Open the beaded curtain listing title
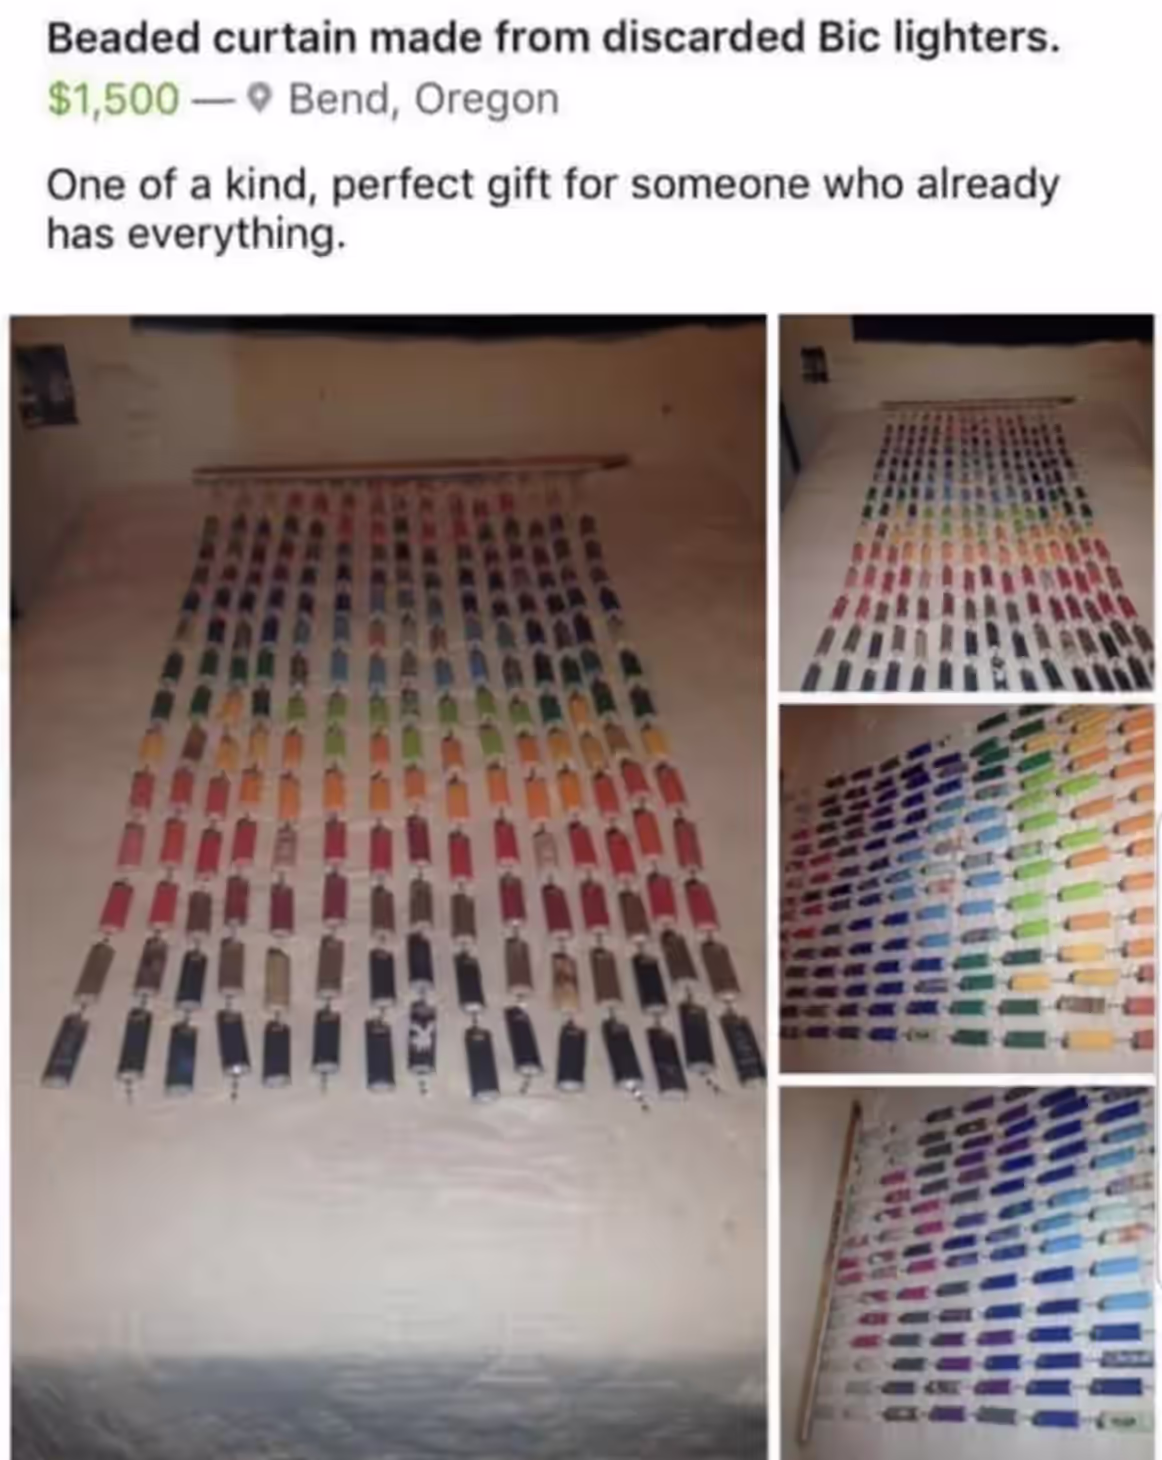Image resolution: width=1162 pixels, height=1460 pixels. pos(552,38)
